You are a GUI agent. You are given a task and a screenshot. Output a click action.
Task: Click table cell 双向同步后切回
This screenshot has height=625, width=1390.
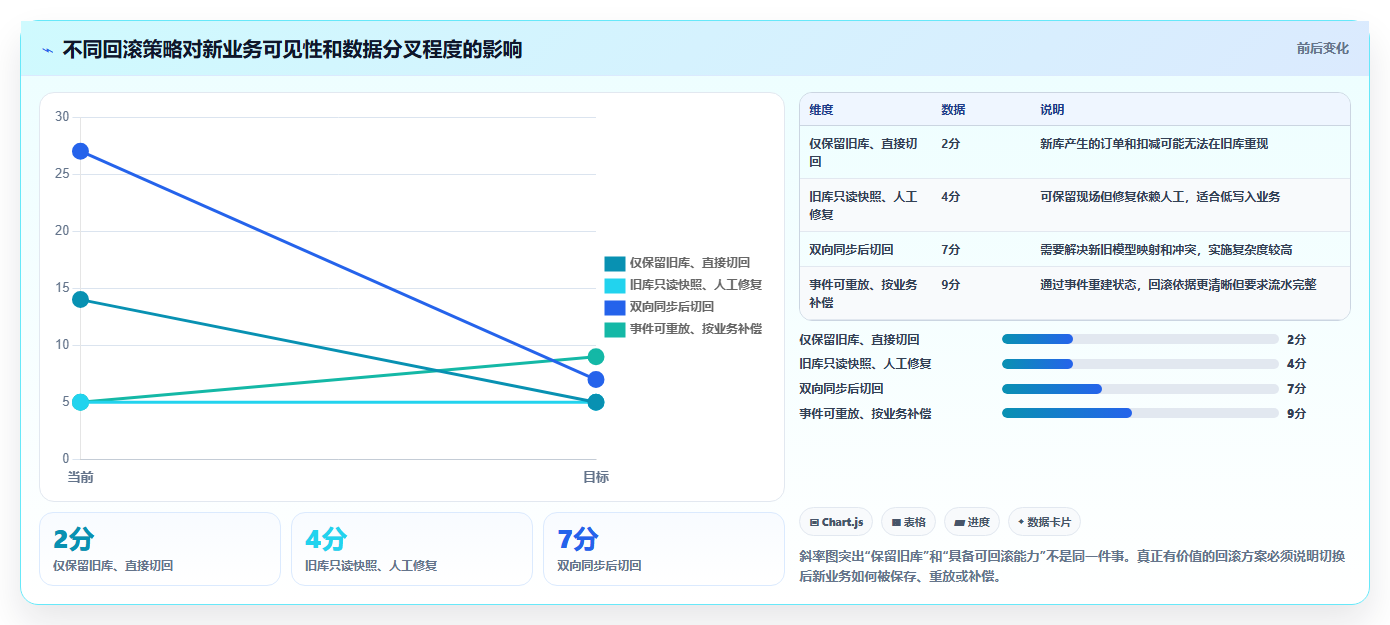pyautogui.click(x=851, y=250)
